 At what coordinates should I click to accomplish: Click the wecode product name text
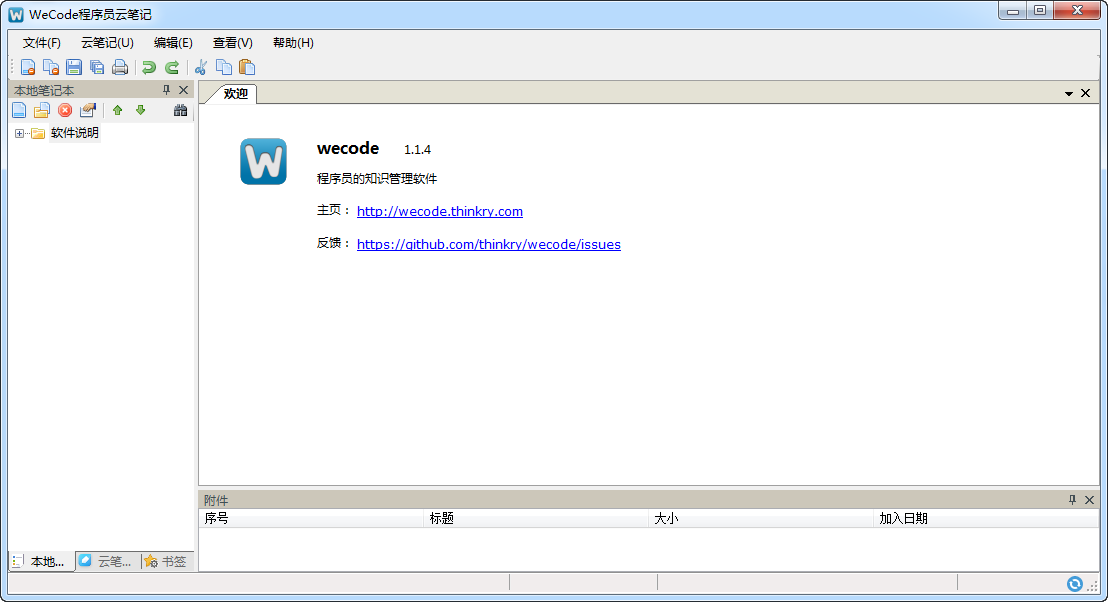coord(348,148)
